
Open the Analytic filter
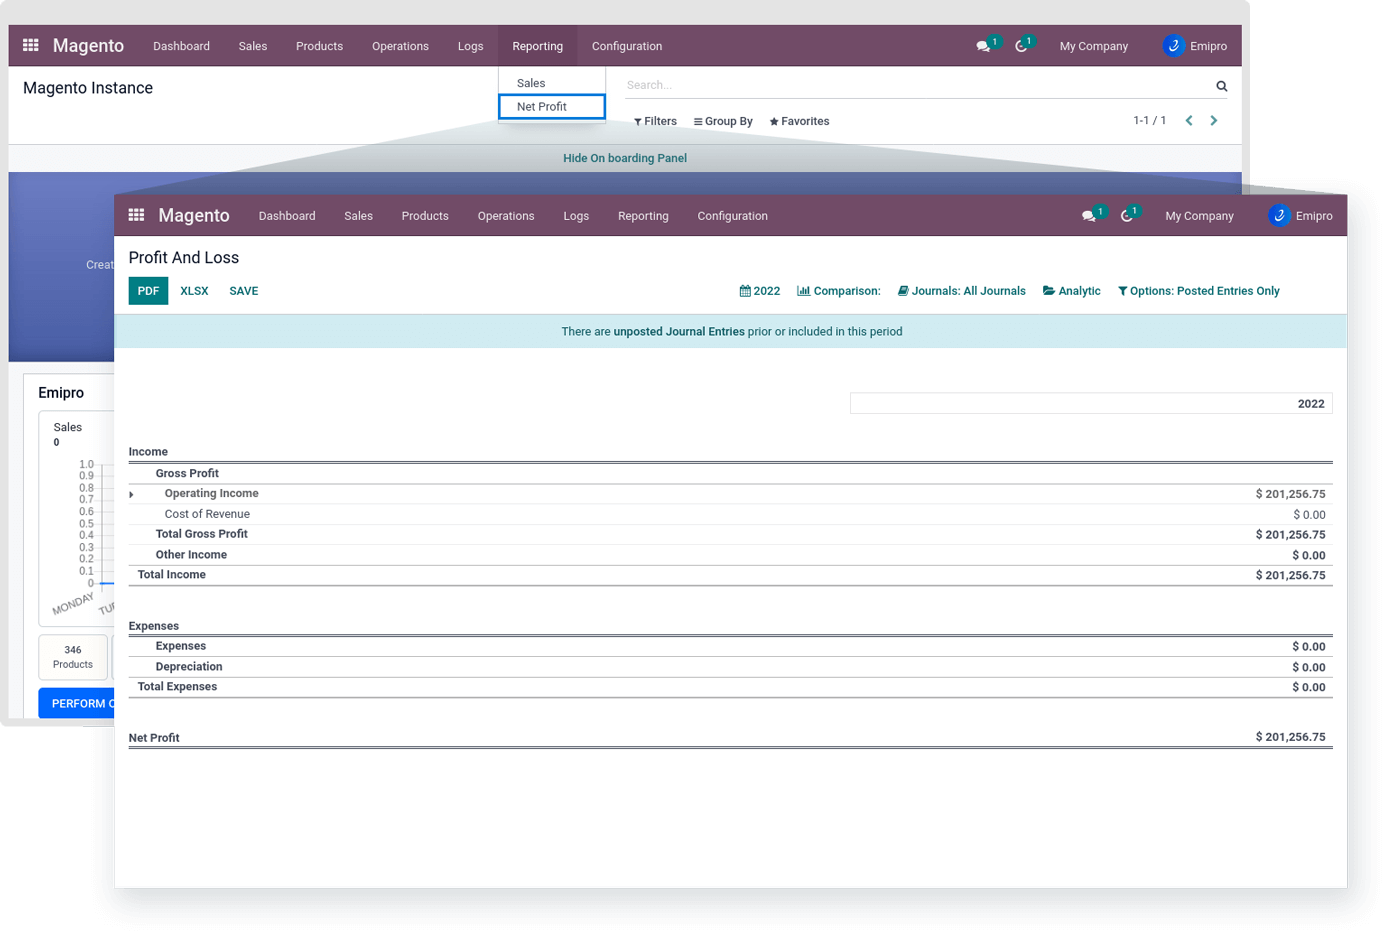pos(1071,291)
